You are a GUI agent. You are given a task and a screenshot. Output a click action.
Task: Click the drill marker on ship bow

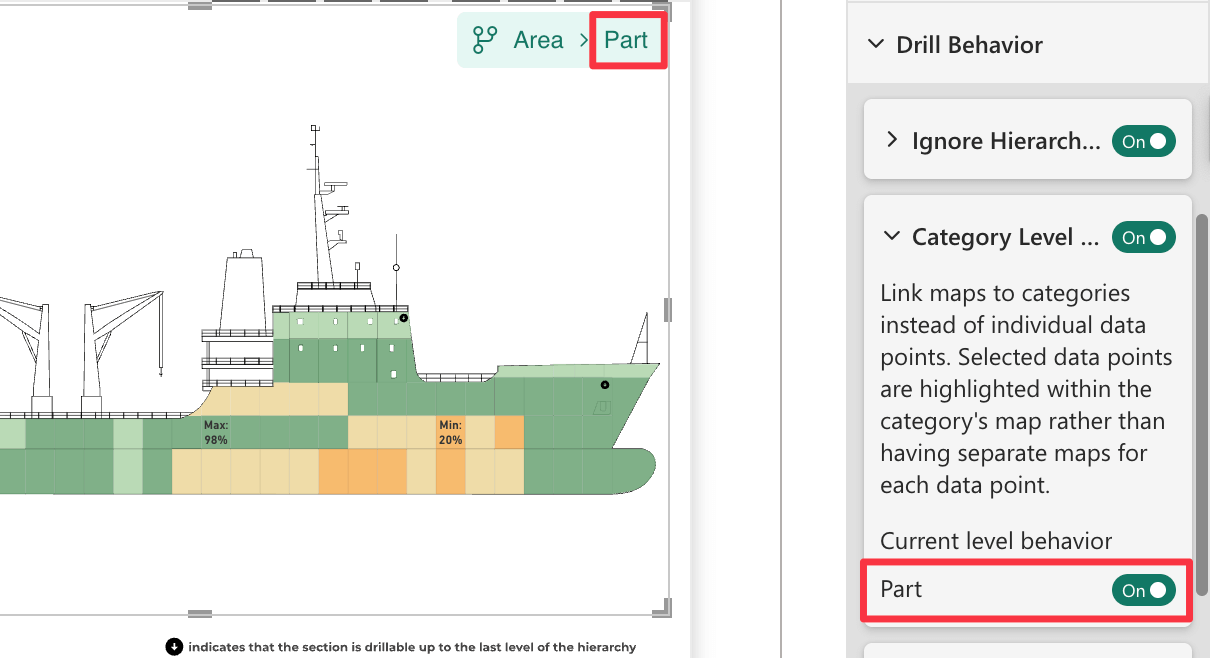[x=604, y=385]
